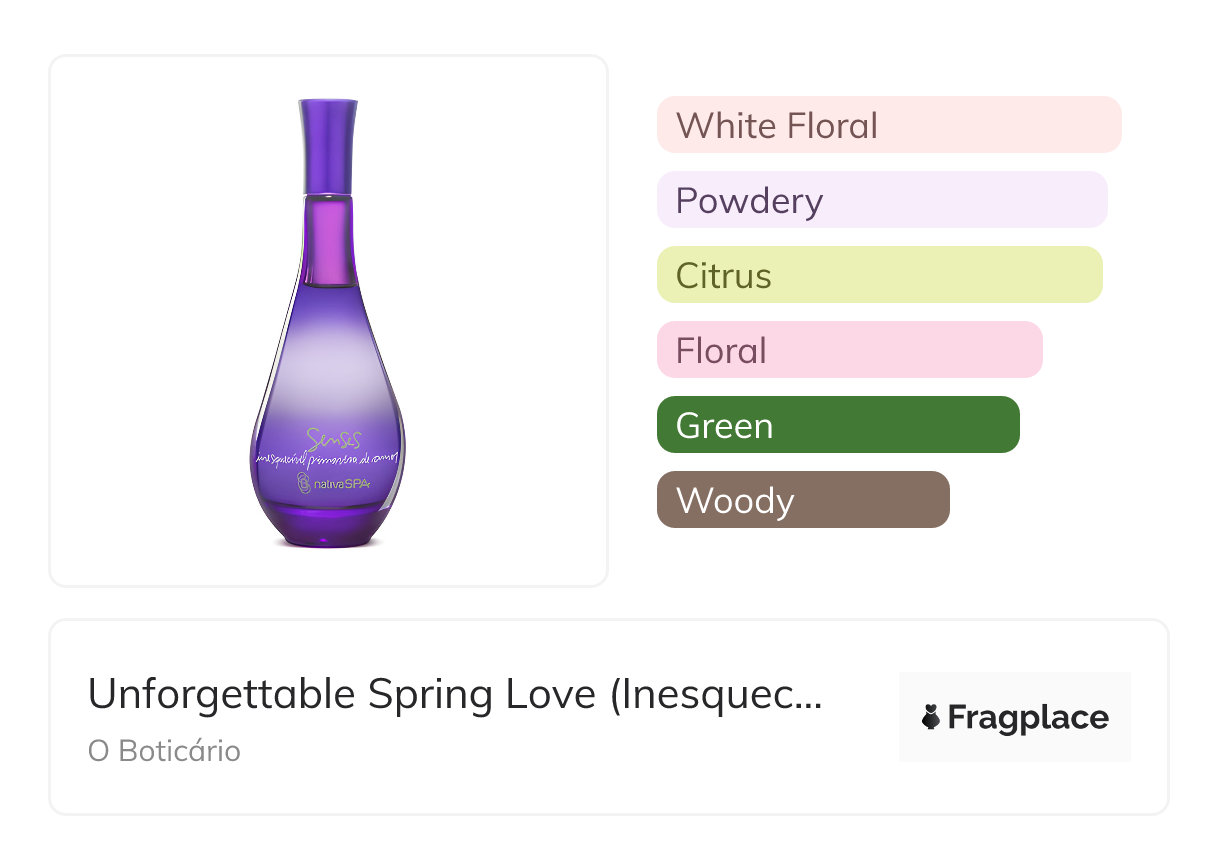This screenshot has width=1218, height=864.
Task: Select the Powdery accord bar
Action: tap(881, 200)
